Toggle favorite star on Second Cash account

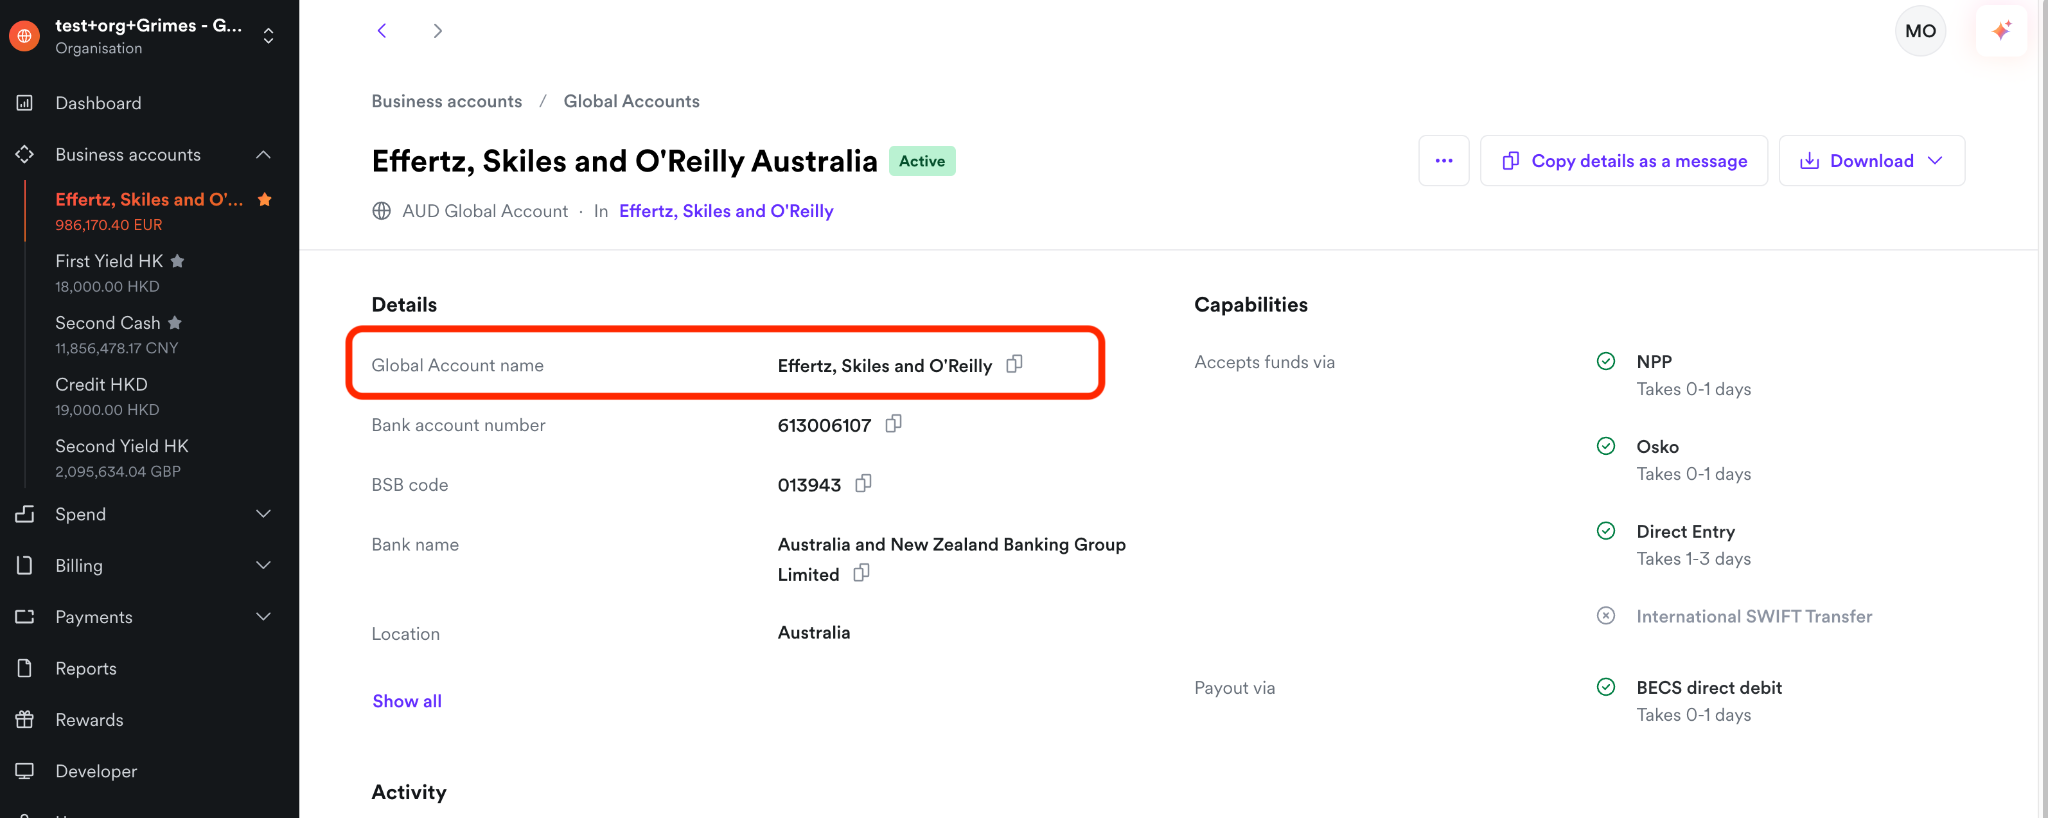point(175,323)
